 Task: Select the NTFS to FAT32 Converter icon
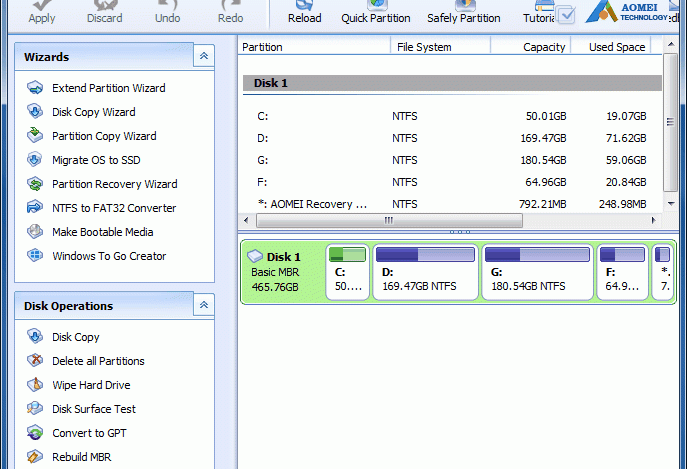coord(35,208)
